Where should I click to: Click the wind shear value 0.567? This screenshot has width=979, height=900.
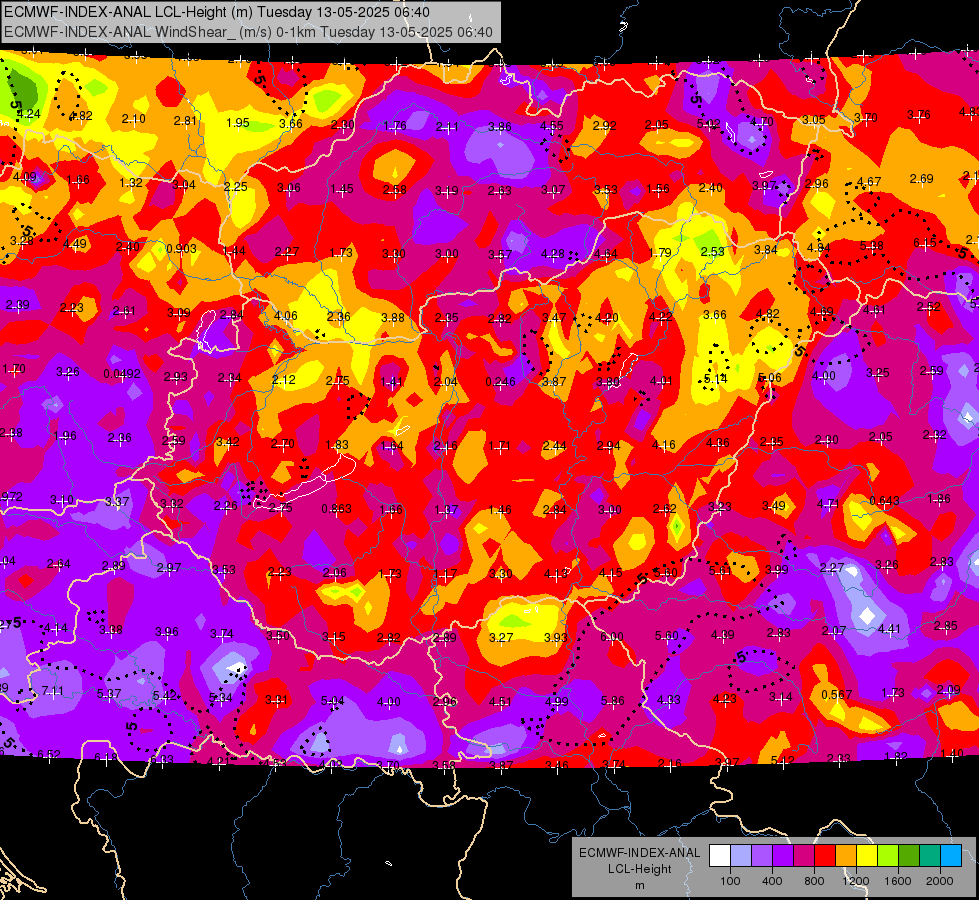click(837, 695)
